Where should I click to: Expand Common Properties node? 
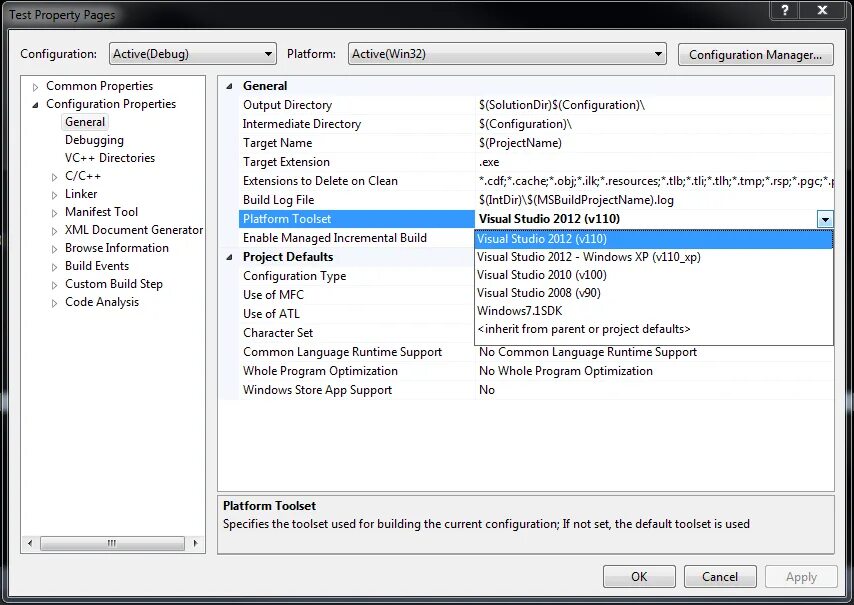tap(35, 87)
